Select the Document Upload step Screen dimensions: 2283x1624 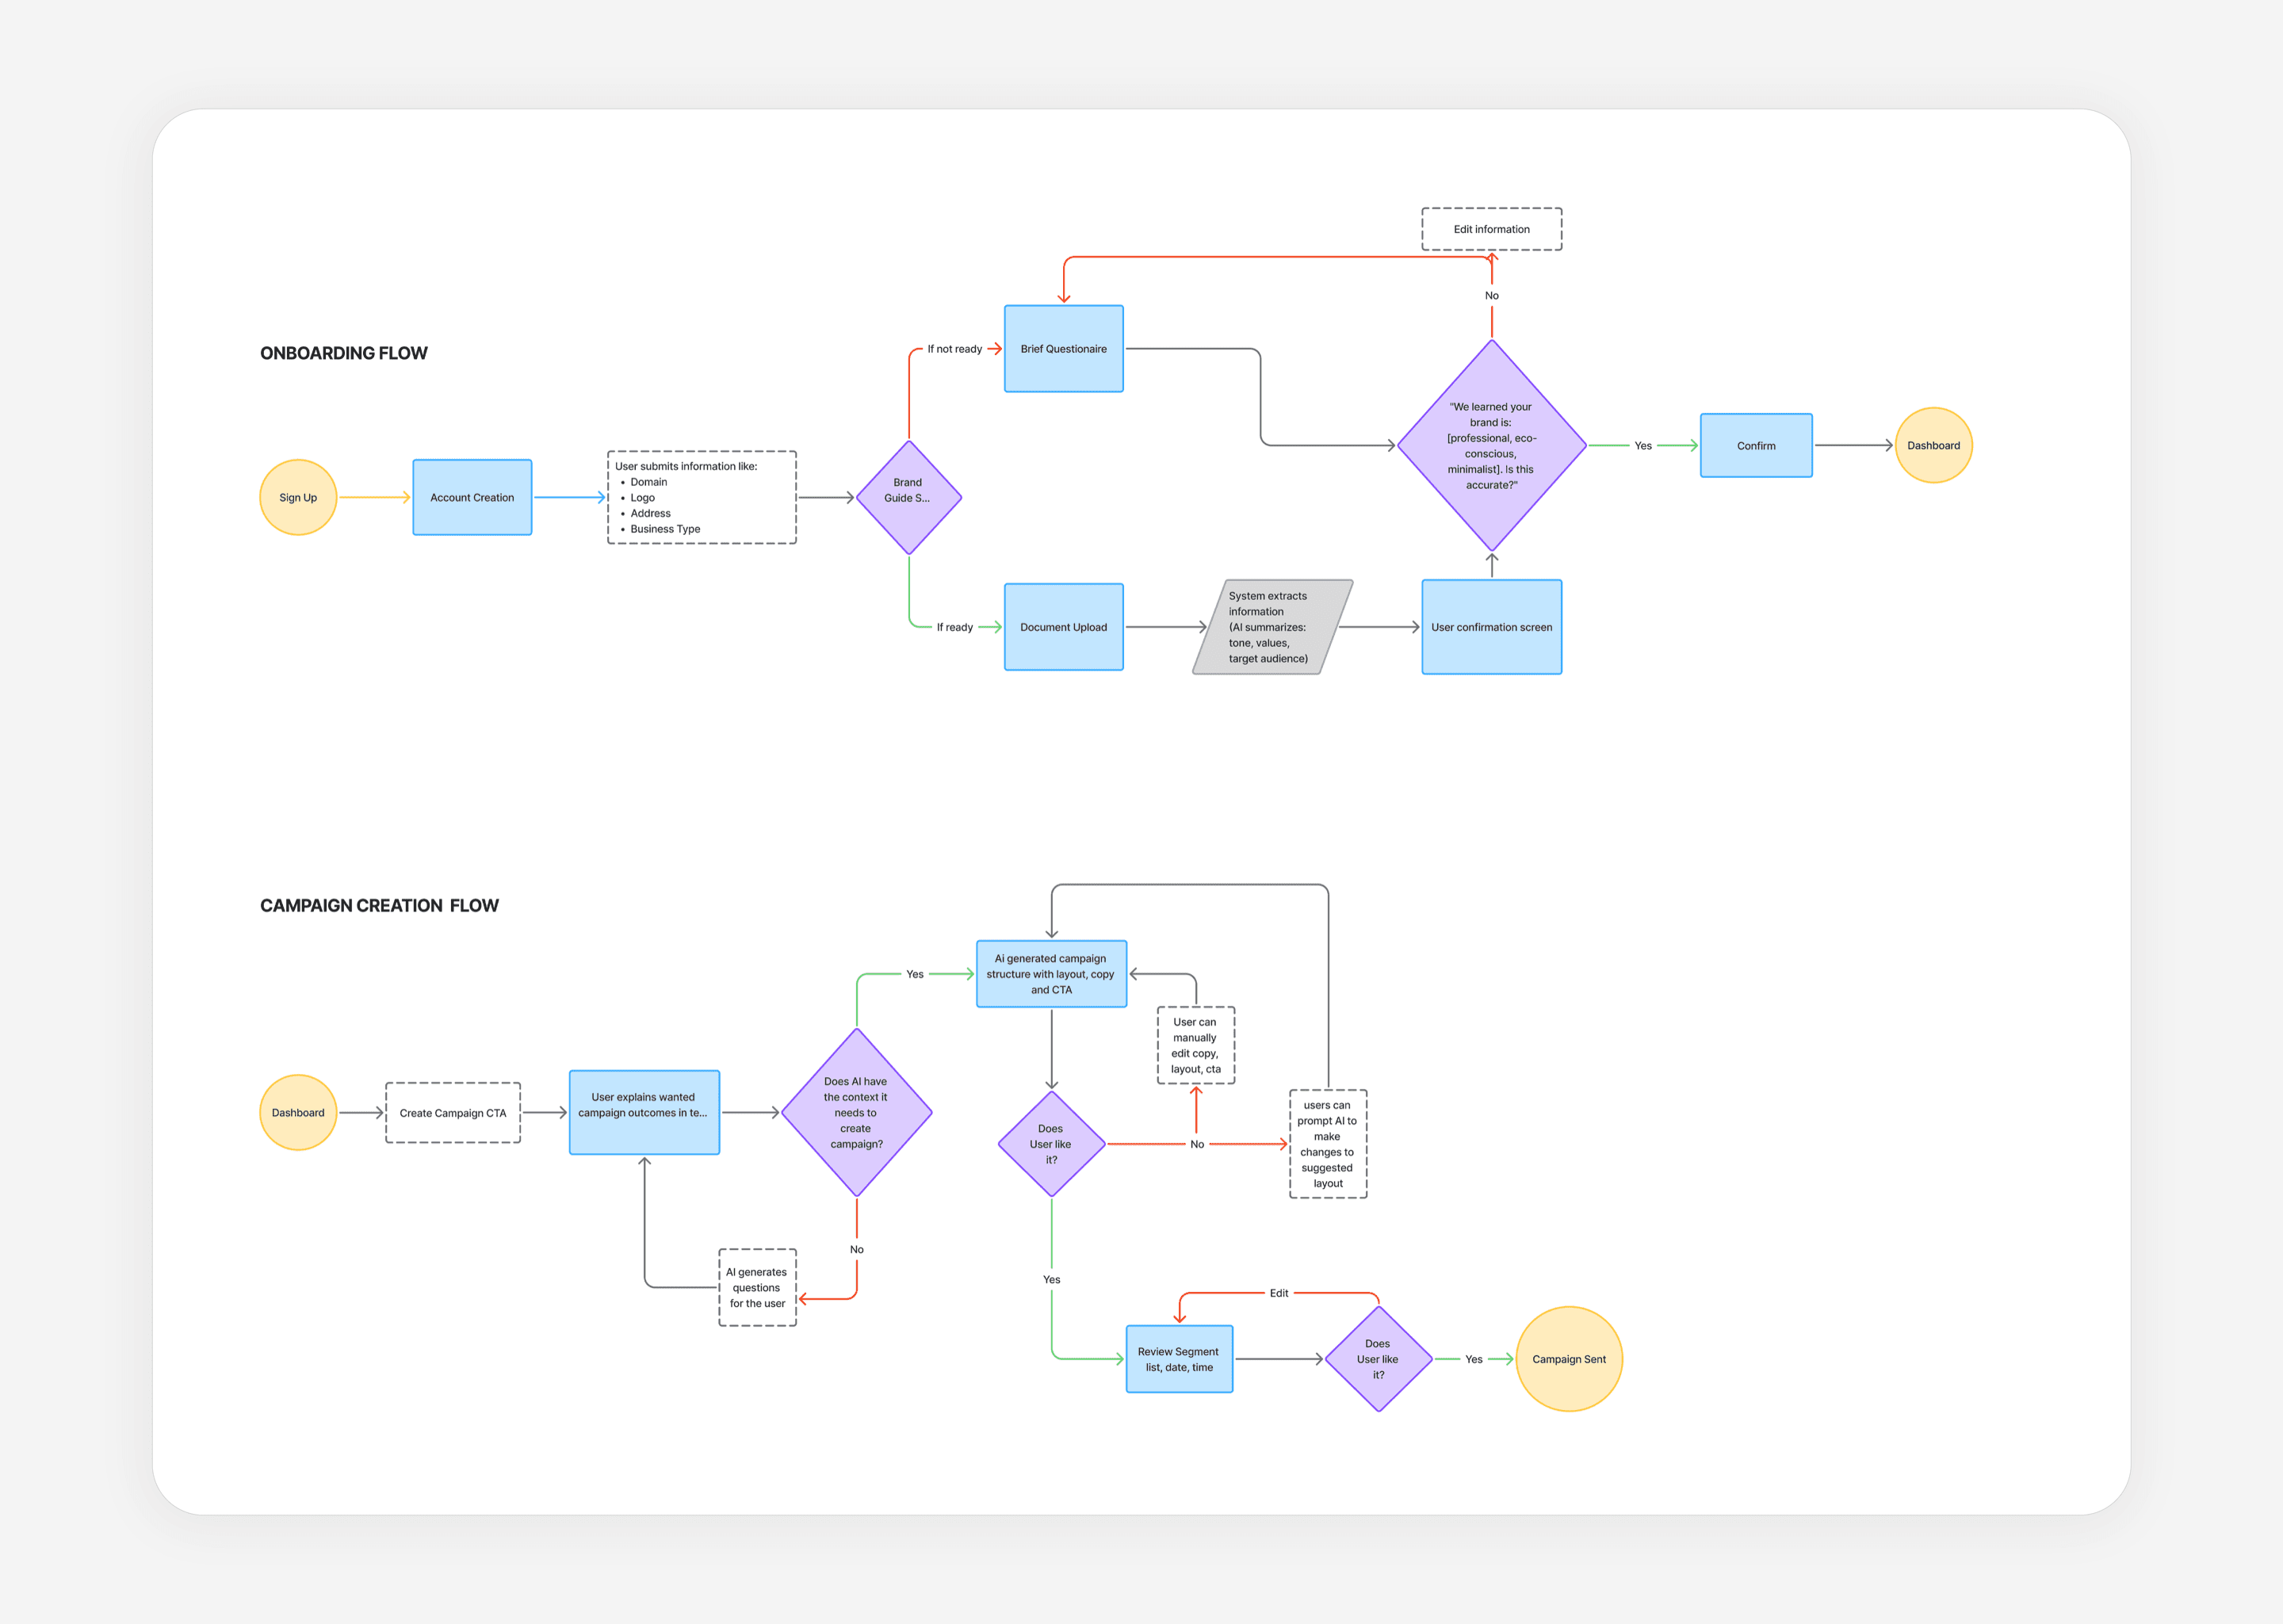1063,627
